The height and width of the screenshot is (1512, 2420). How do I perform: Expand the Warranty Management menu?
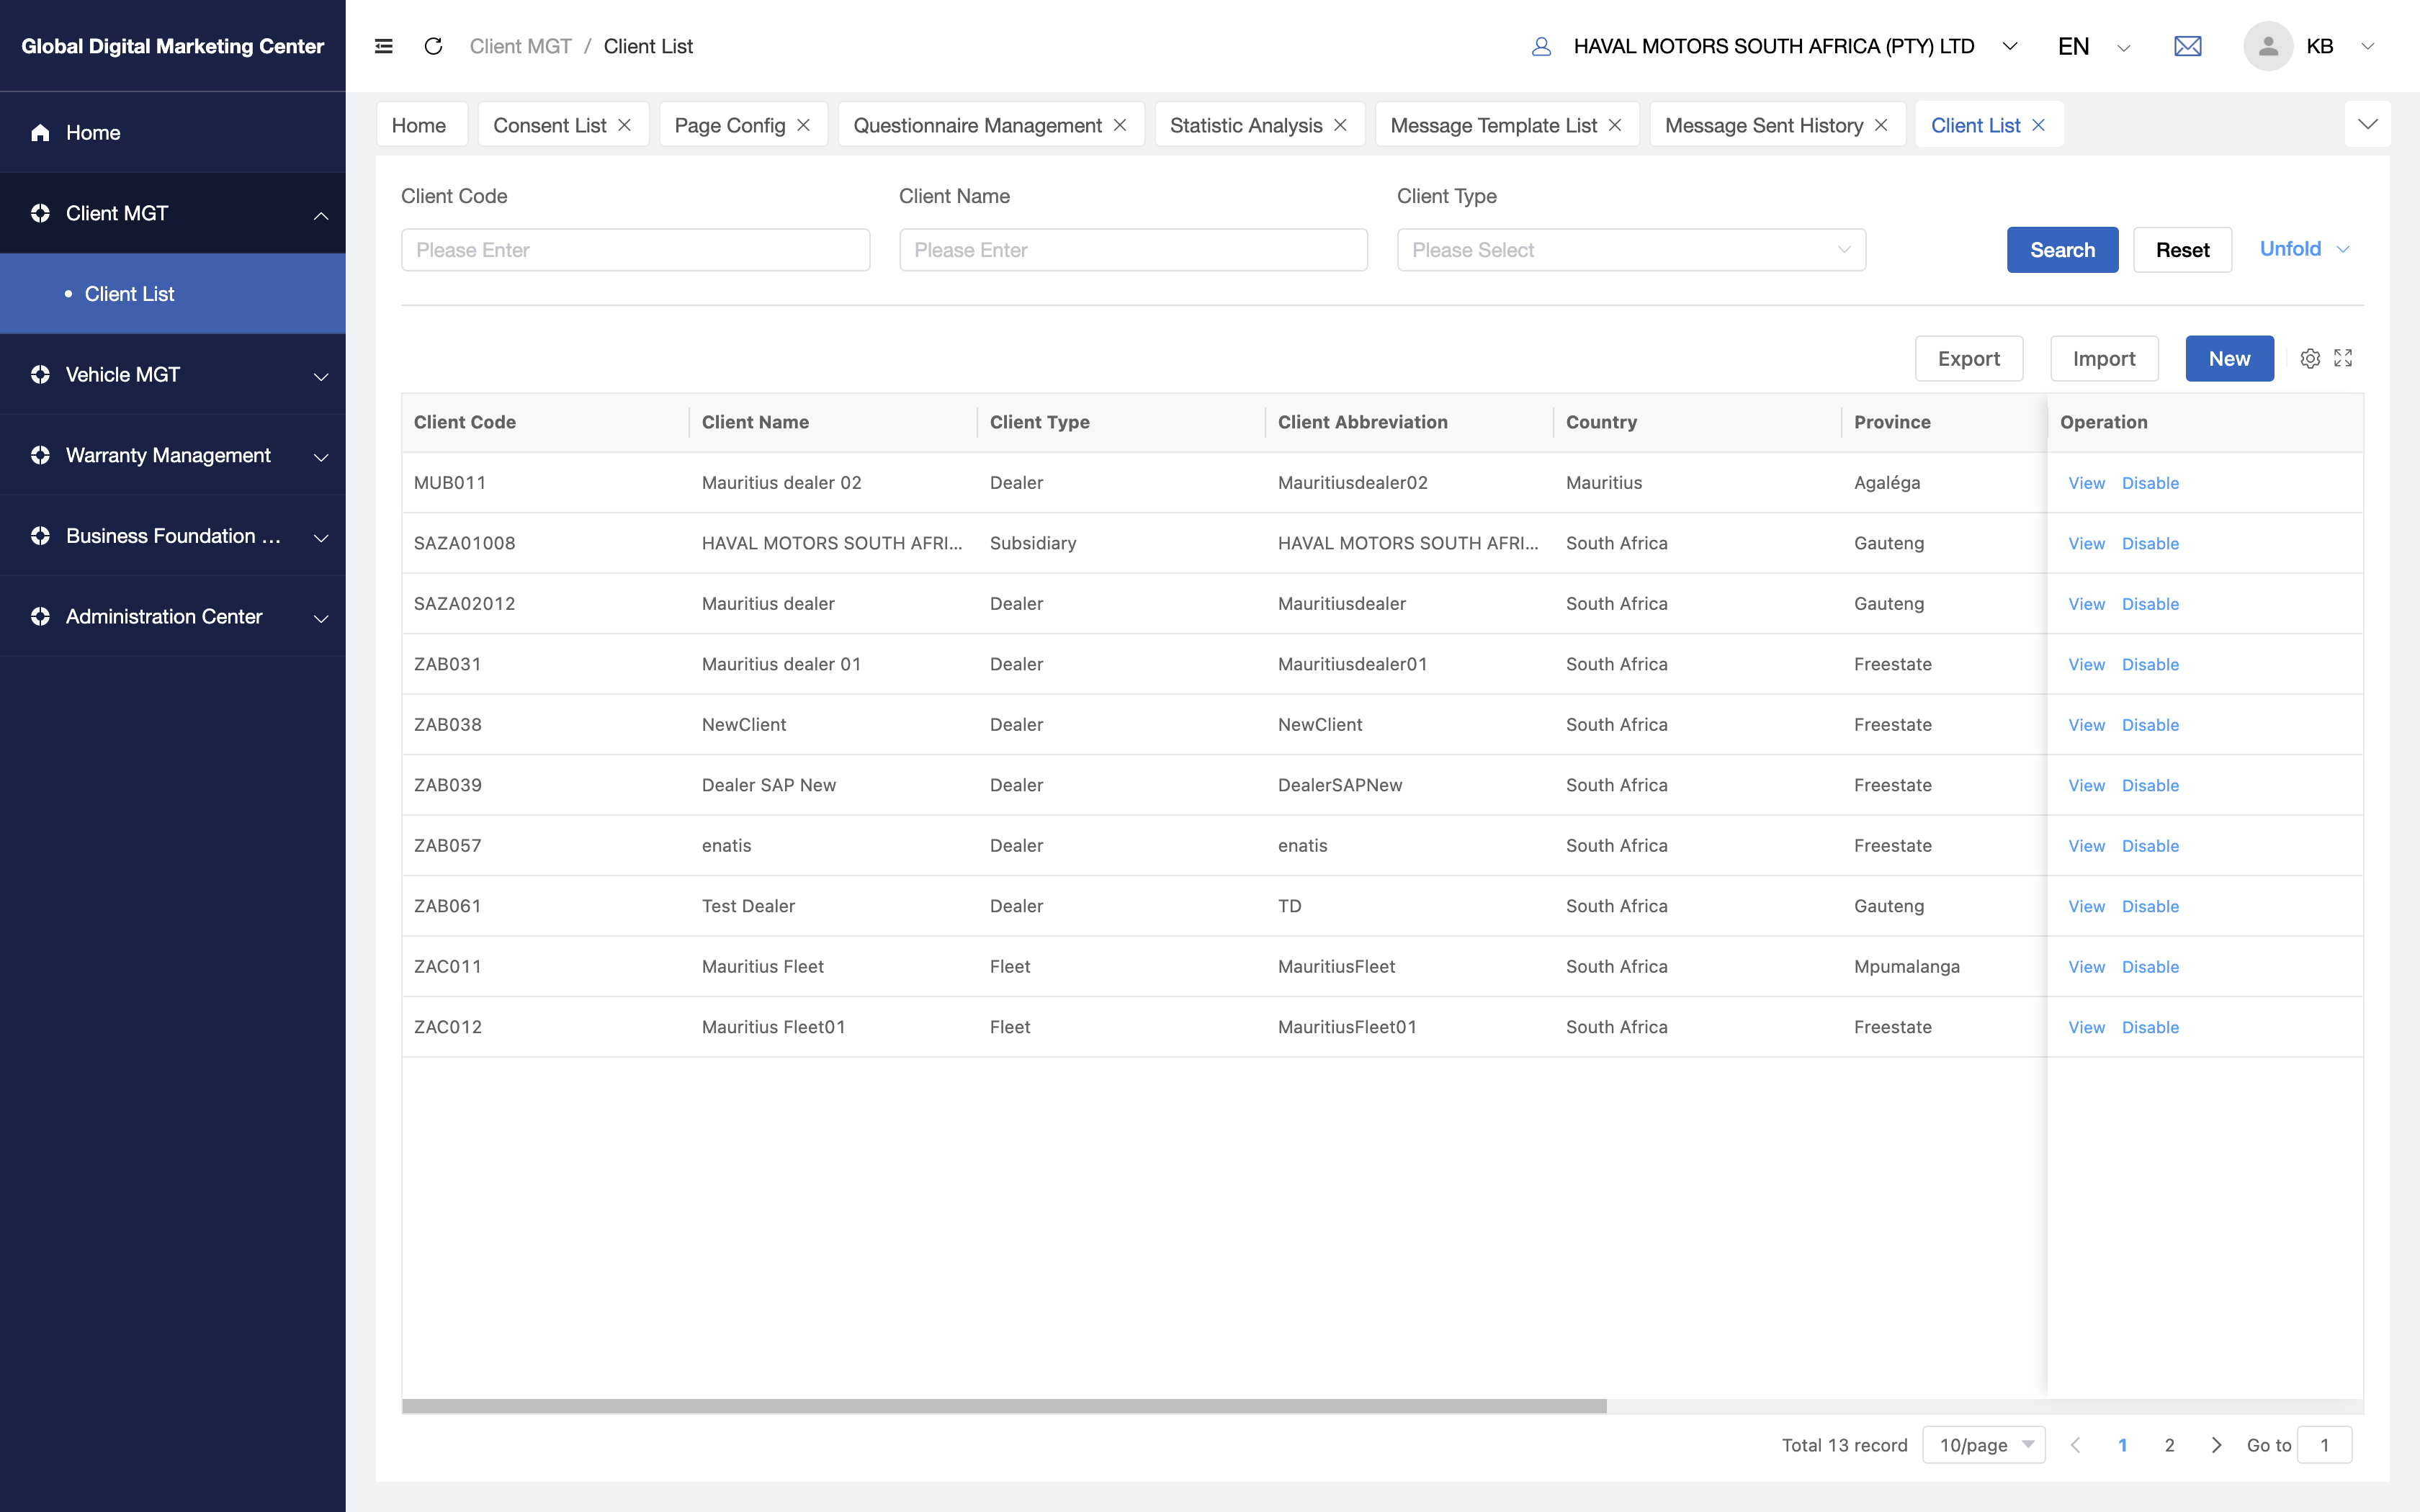click(321, 457)
